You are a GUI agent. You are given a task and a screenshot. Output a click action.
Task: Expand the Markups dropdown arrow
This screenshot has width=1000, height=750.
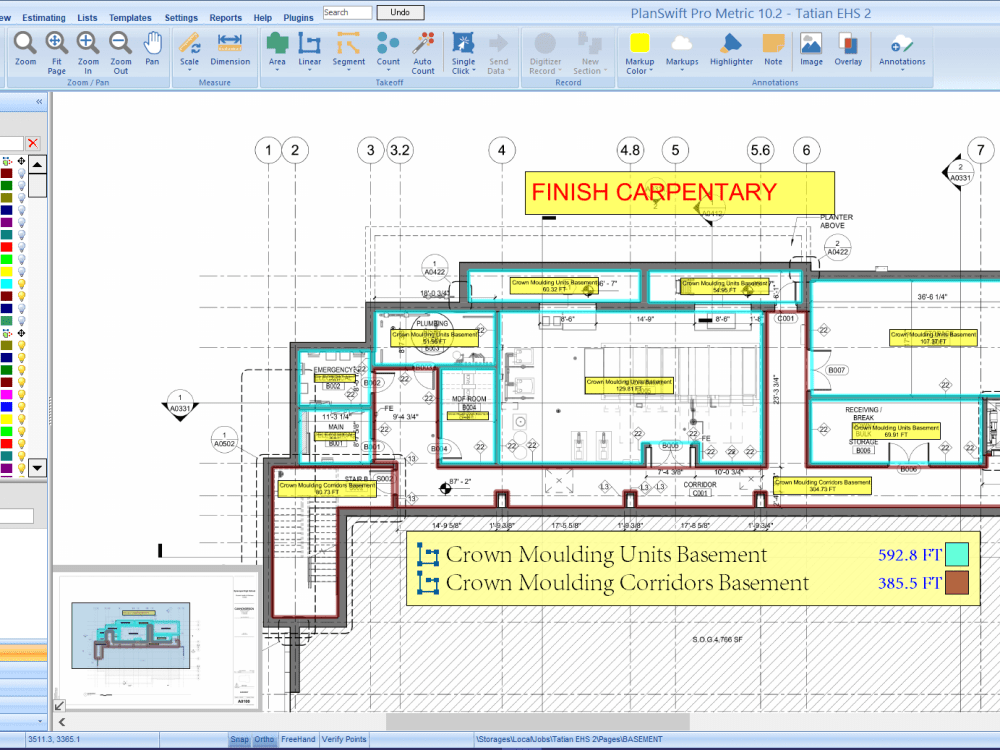click(x=682, y=71)
